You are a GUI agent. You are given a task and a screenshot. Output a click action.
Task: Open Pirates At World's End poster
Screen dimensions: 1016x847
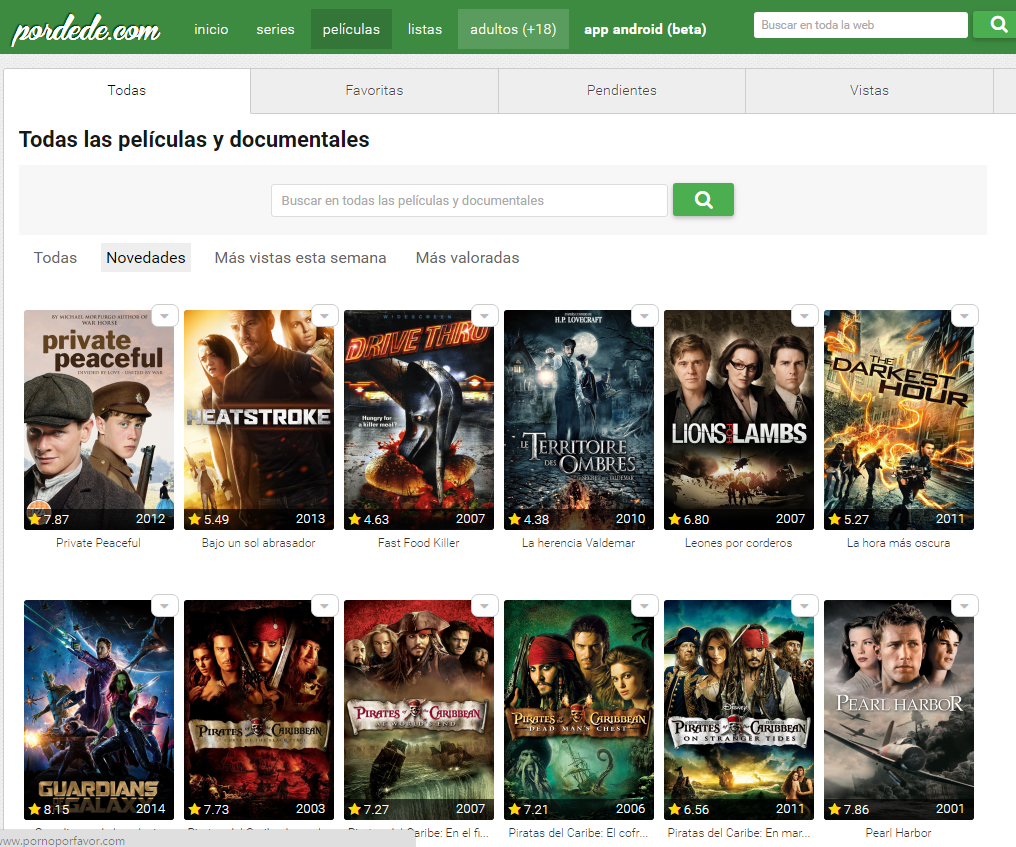419,710
